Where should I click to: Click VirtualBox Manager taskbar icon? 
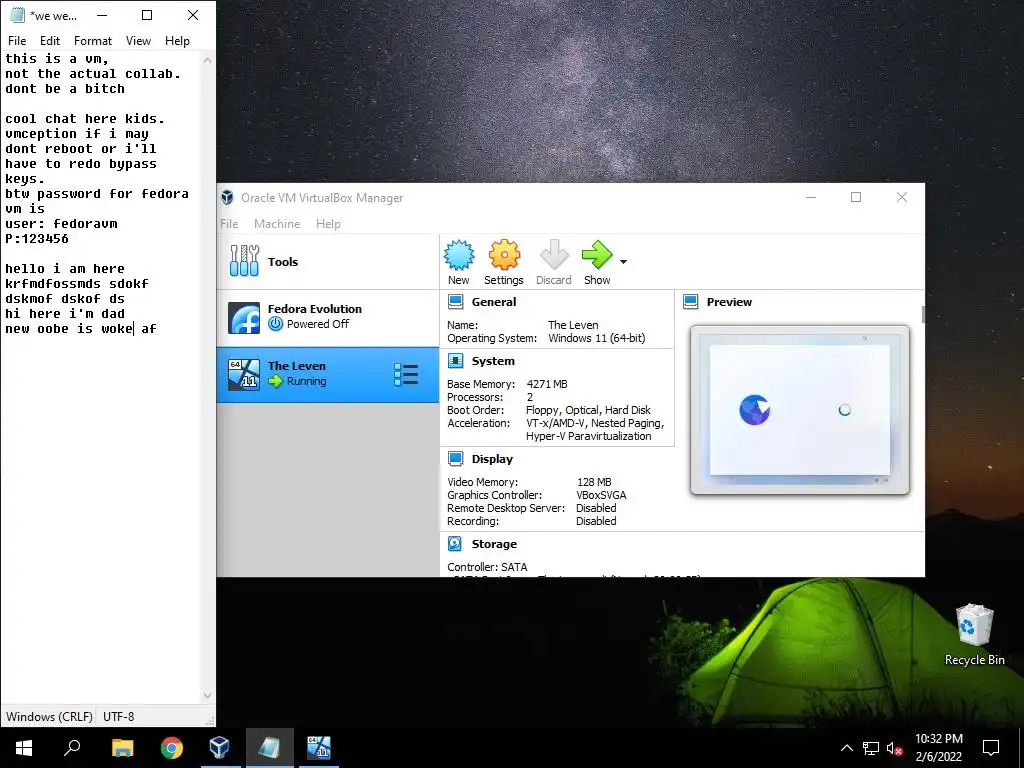point(219,748)
